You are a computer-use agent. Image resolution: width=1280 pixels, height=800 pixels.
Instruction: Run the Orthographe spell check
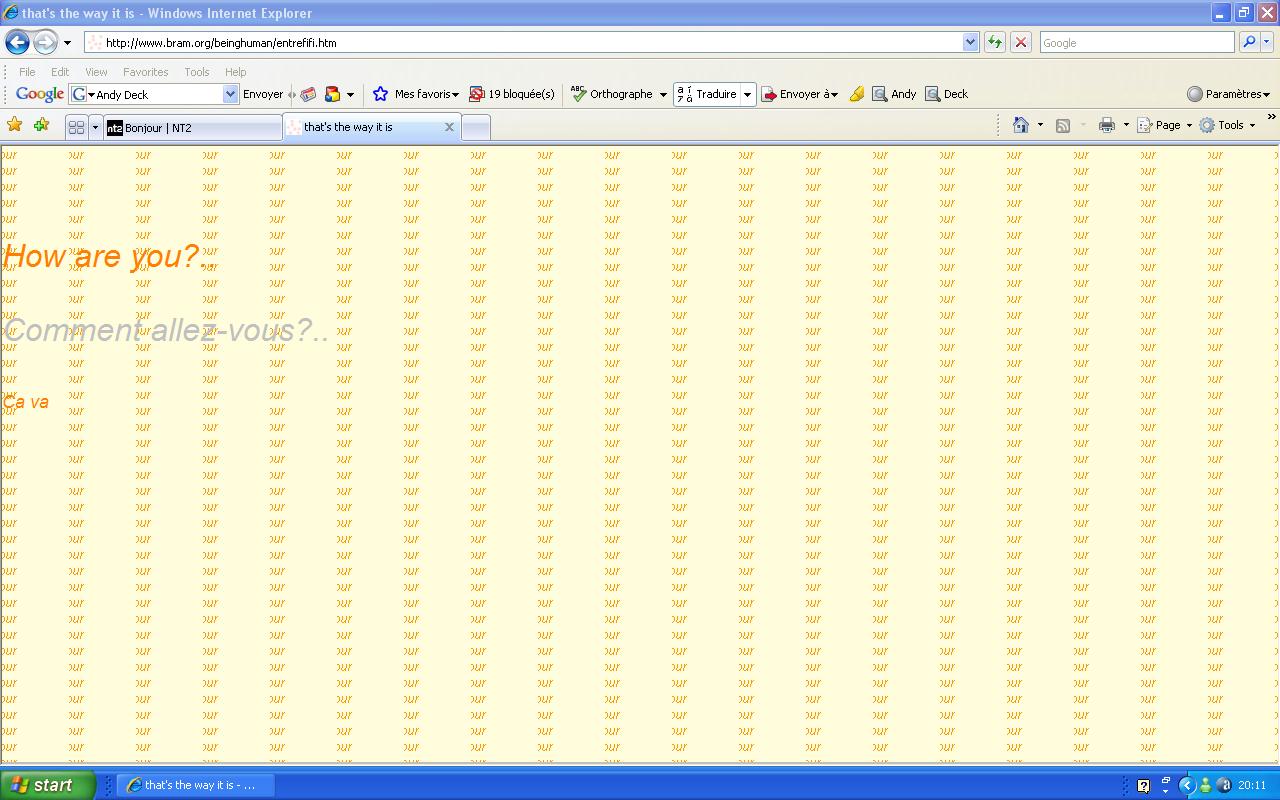coord(611,94)
